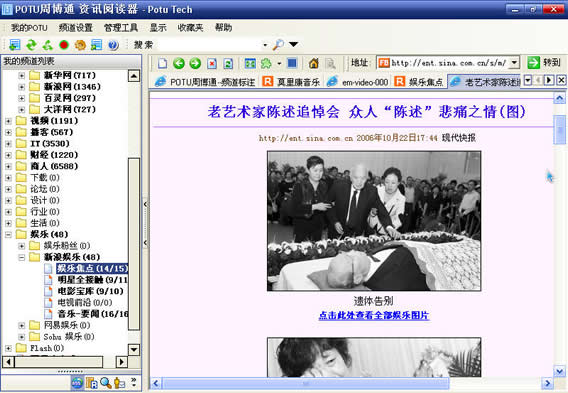
Task: Switch to 莫里康音乐 tab
Action: coord(291,81)
